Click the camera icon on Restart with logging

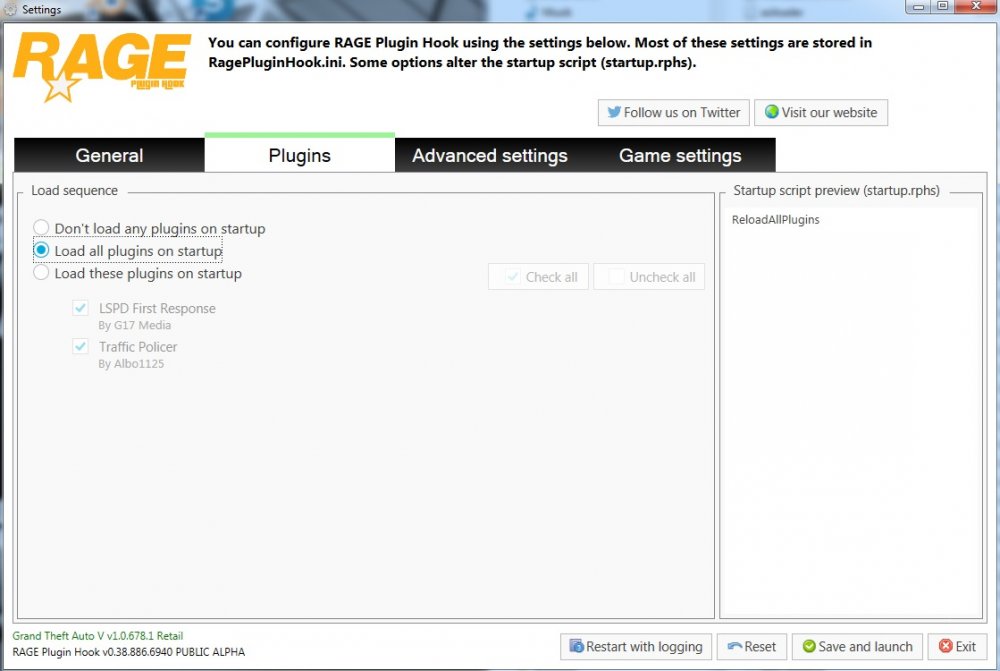575,647
